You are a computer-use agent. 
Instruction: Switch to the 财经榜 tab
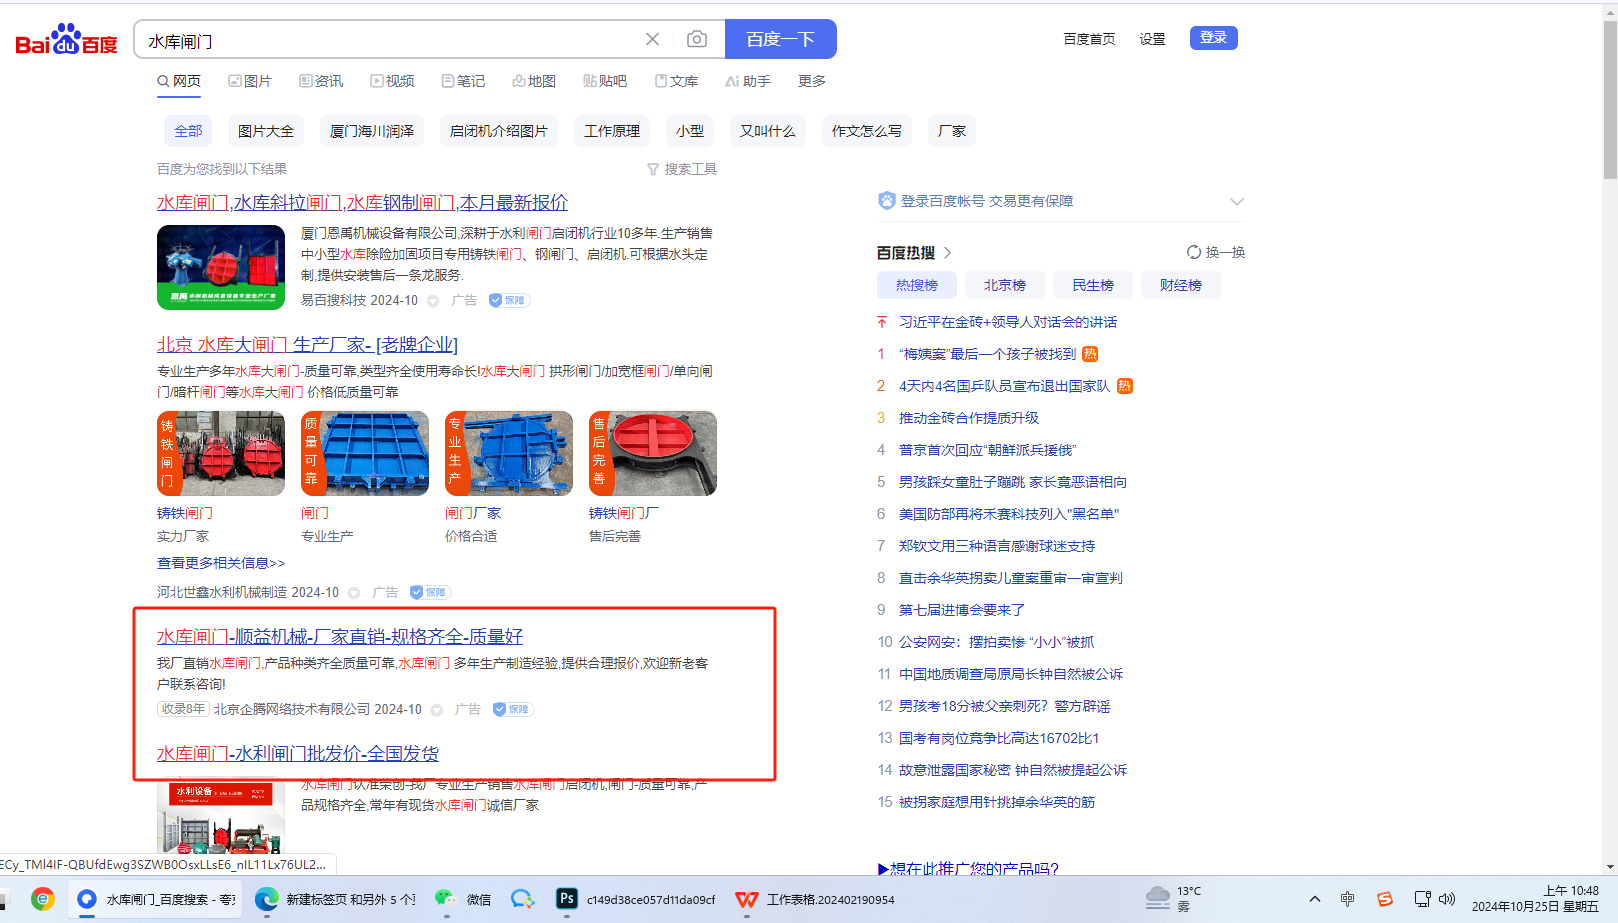tap(1181, 285)
